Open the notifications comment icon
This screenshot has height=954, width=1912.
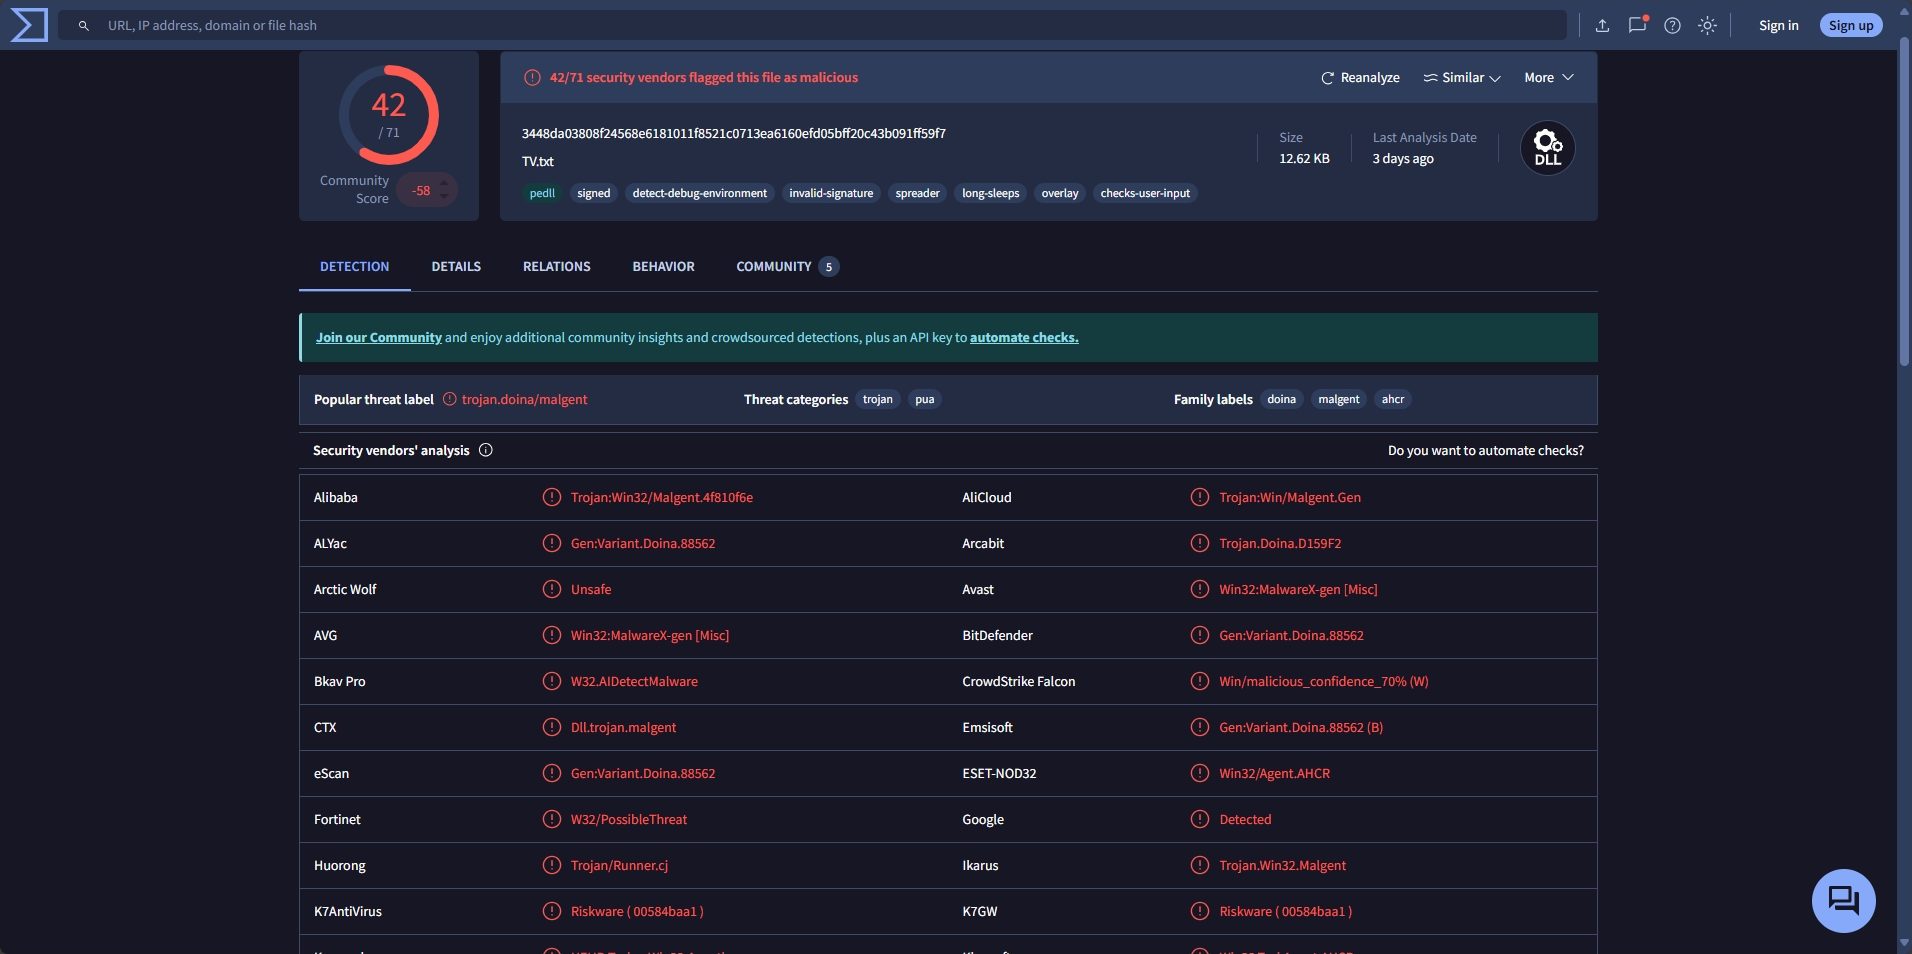pyautogui.click(x=1636, y=25)
